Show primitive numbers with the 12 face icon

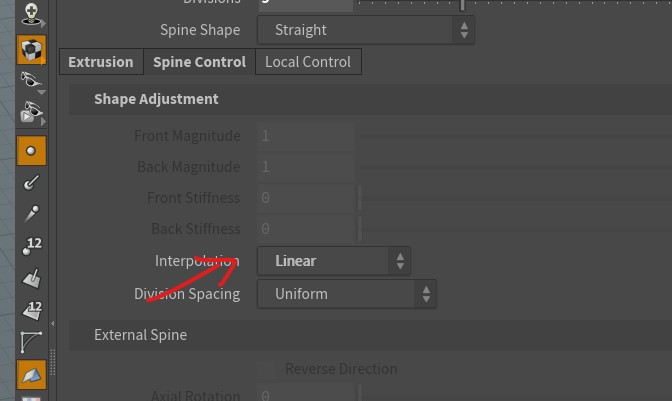pyautogui.click(x=31, y=310)
